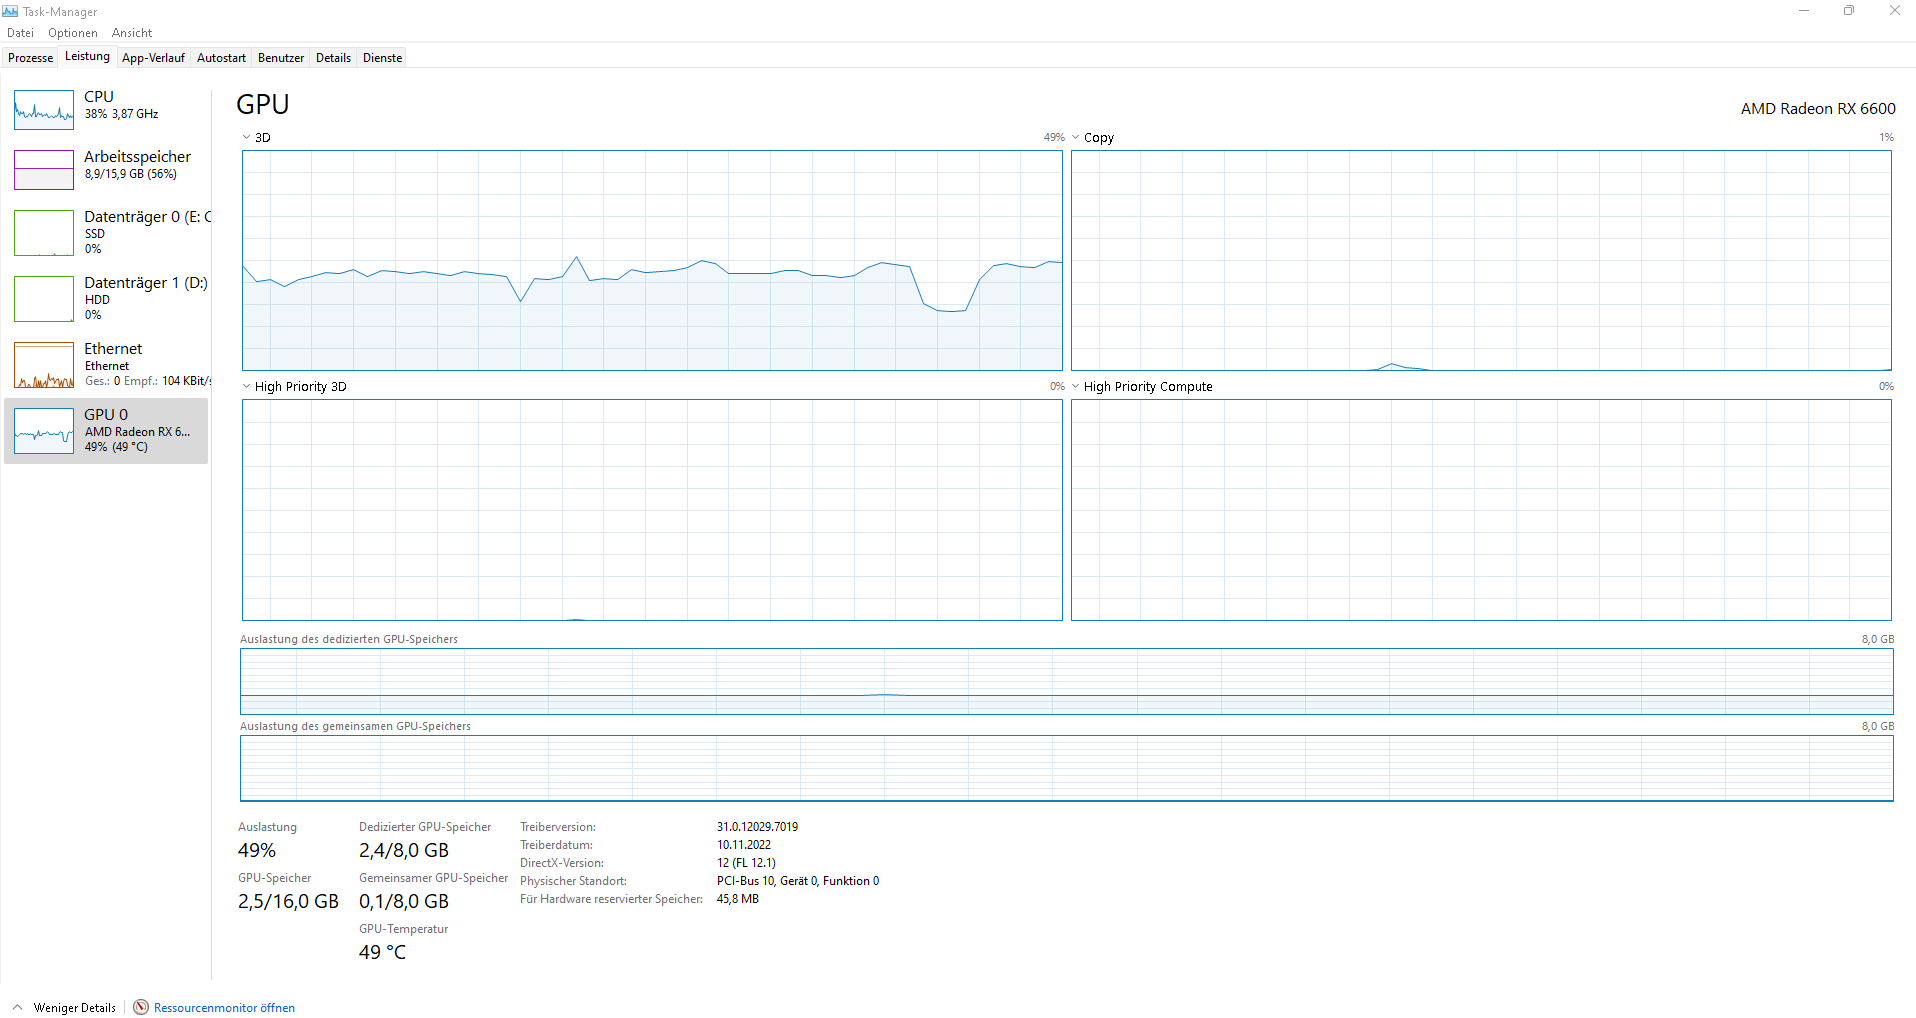Screen dimensions: 1916x1018
Task: Open the 3D engine graph dropdown
Action: [x=246, y=137]
